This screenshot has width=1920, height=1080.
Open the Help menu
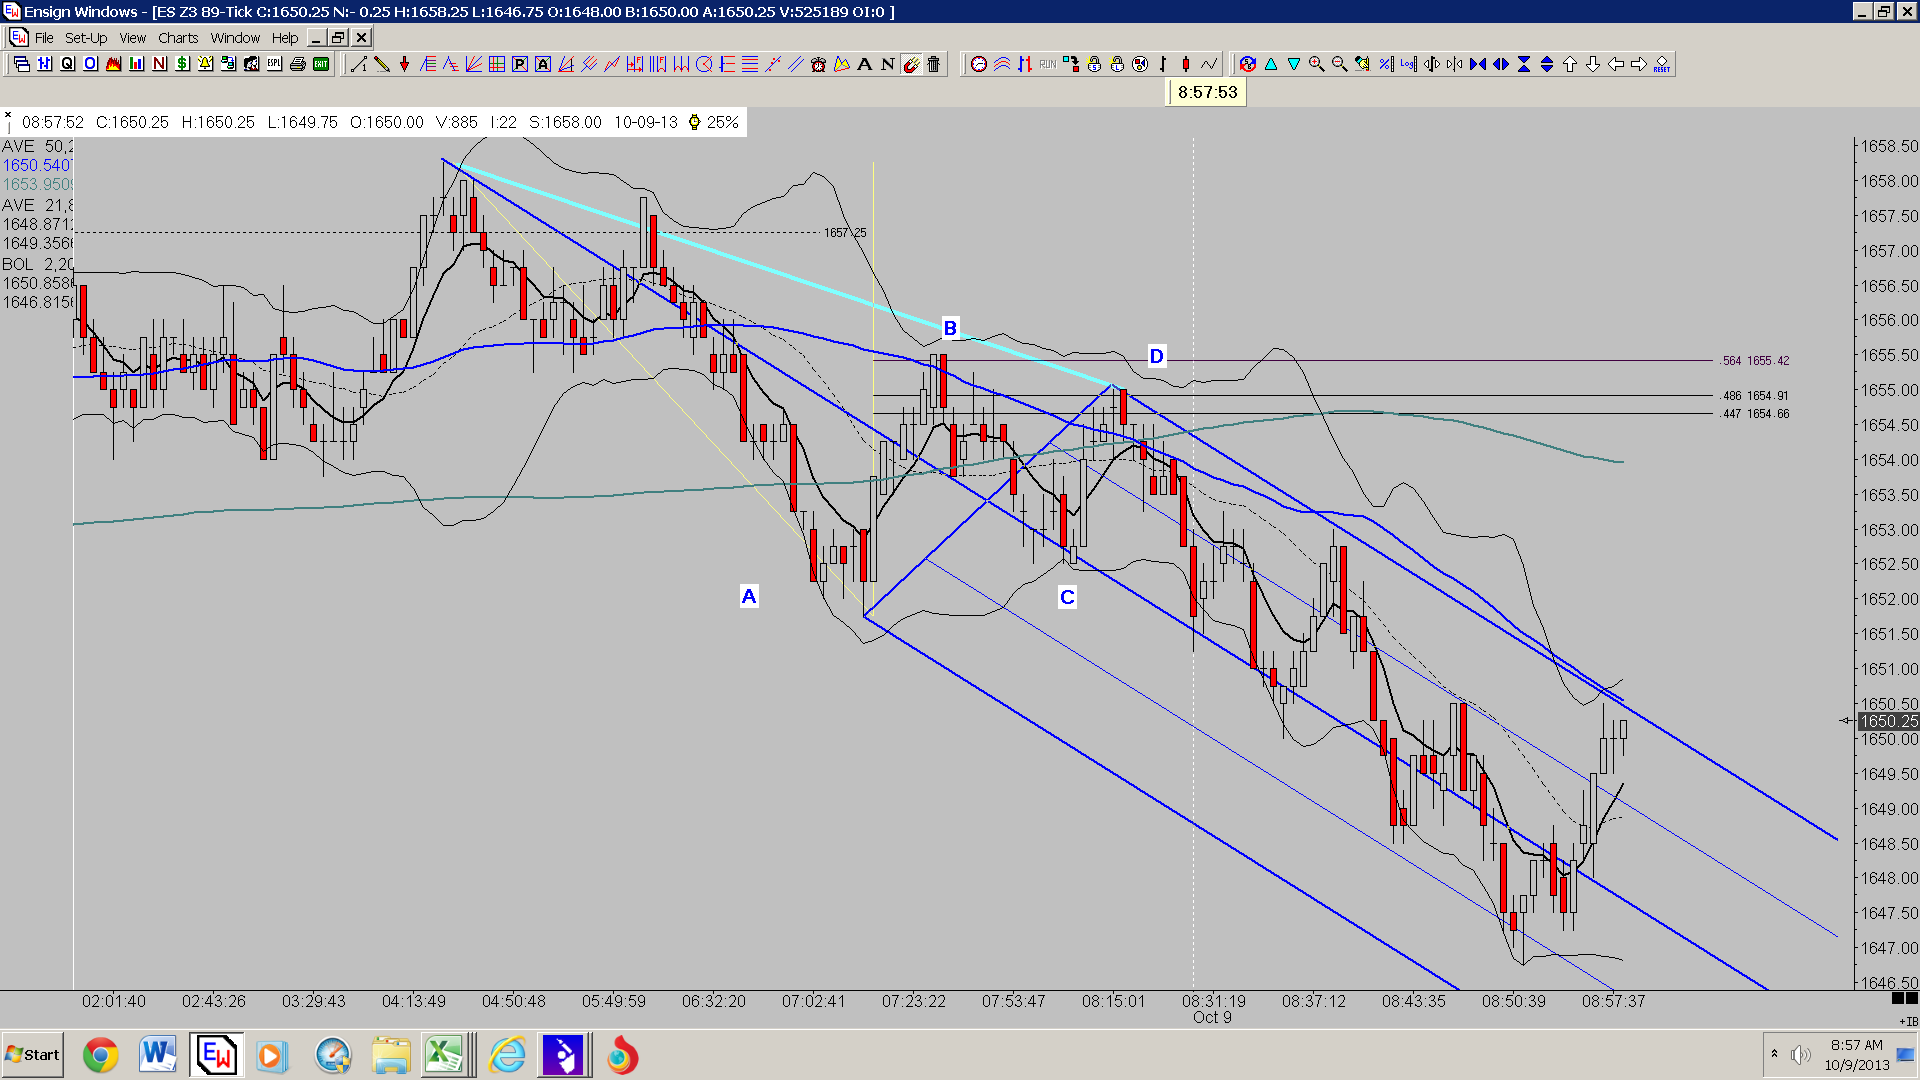tap(285, 38)
